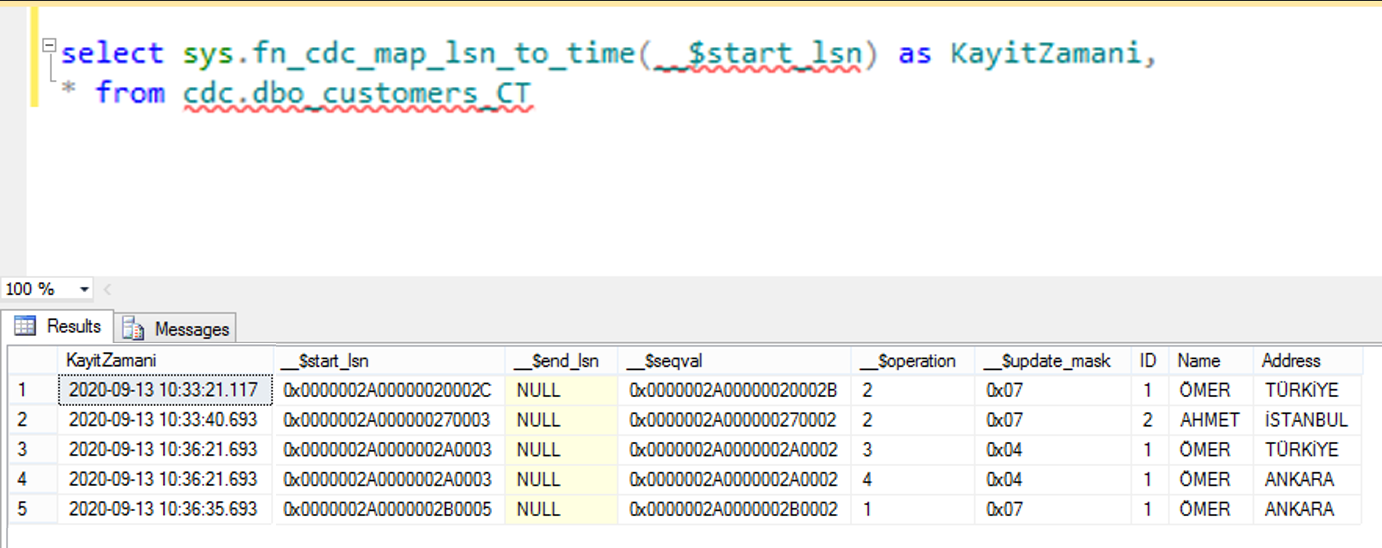Image resolution: width=1382 pixels, height=548 pixels.
Task: Click cell 2020-09-13 10:36:35.693
Action: [x=165, y=510]
